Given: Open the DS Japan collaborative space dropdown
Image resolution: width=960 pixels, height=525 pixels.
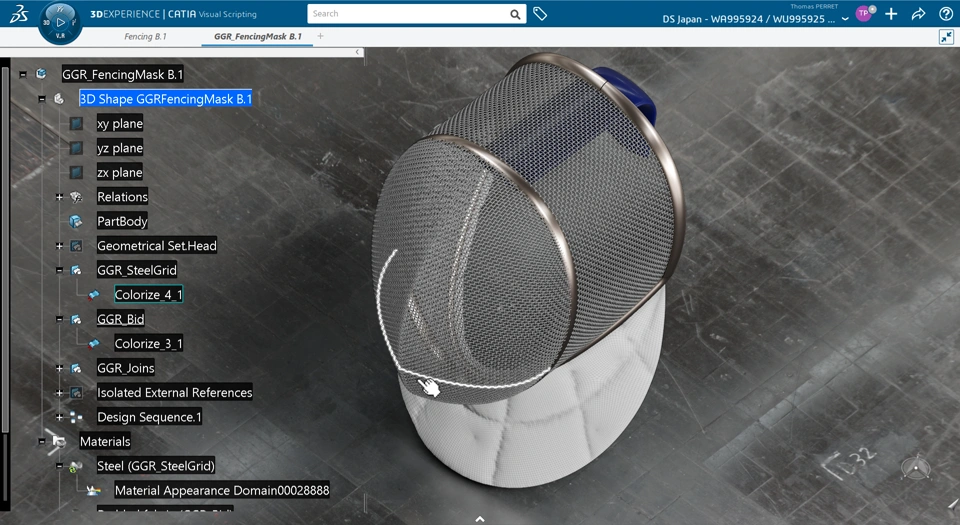Looking at the screenshot, I should (845, 19).
